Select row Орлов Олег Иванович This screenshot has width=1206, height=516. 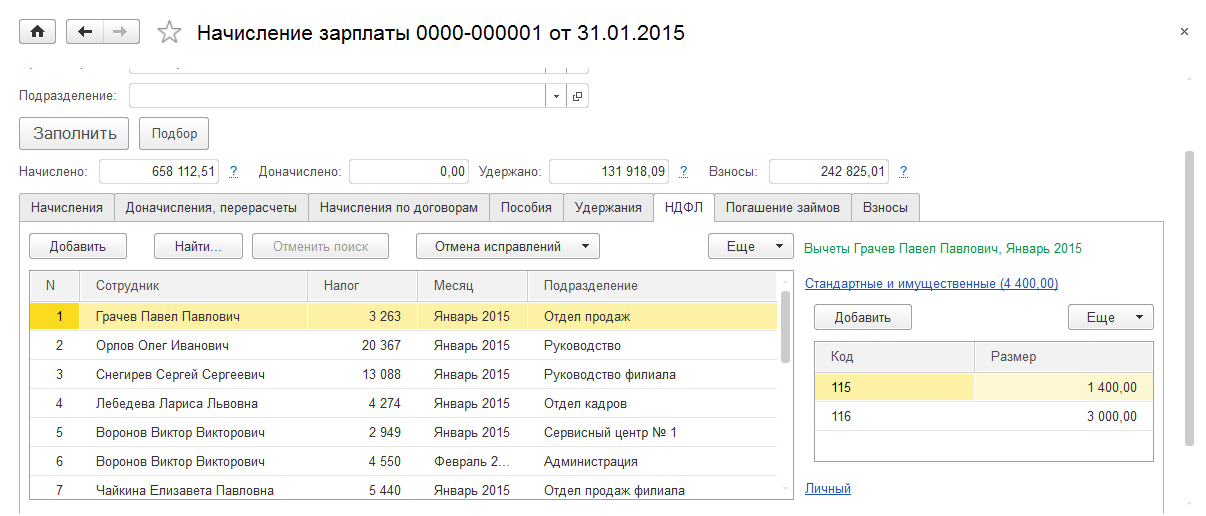[403, 345]
